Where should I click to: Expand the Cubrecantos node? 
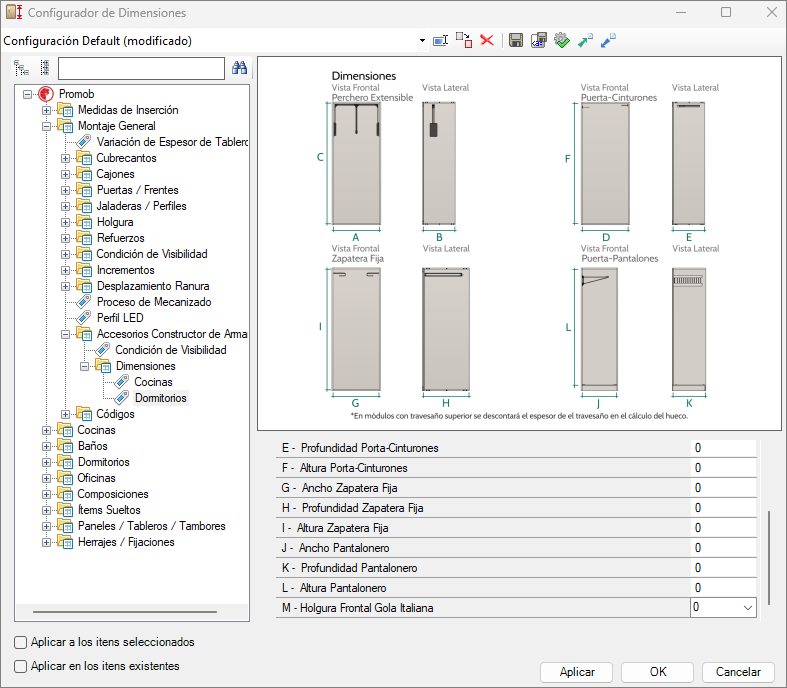pos(65,158)
